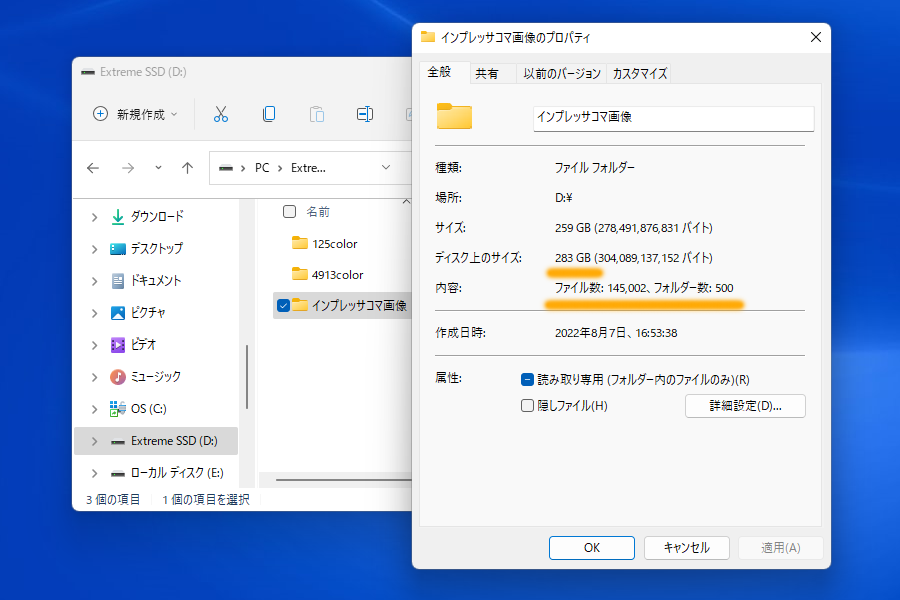Click the Copy icon in Explorer toolbar
Screen dimensions: 900x600
coord(269,114)
